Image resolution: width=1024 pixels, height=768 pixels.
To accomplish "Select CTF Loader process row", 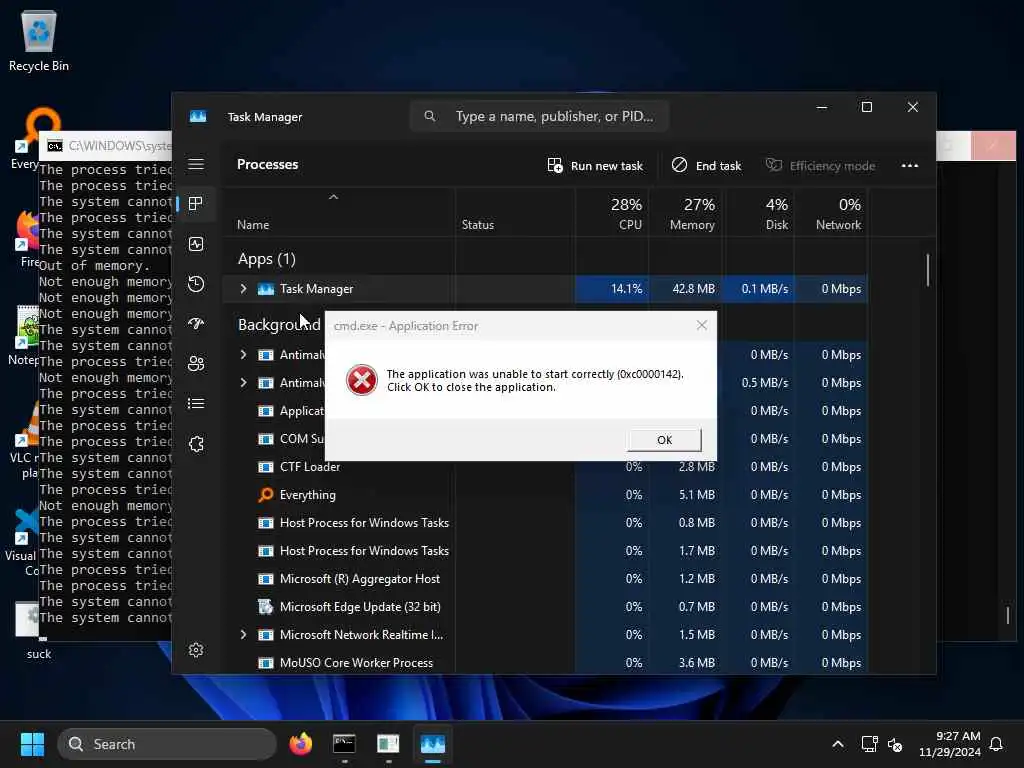I will tap(545, 467).
